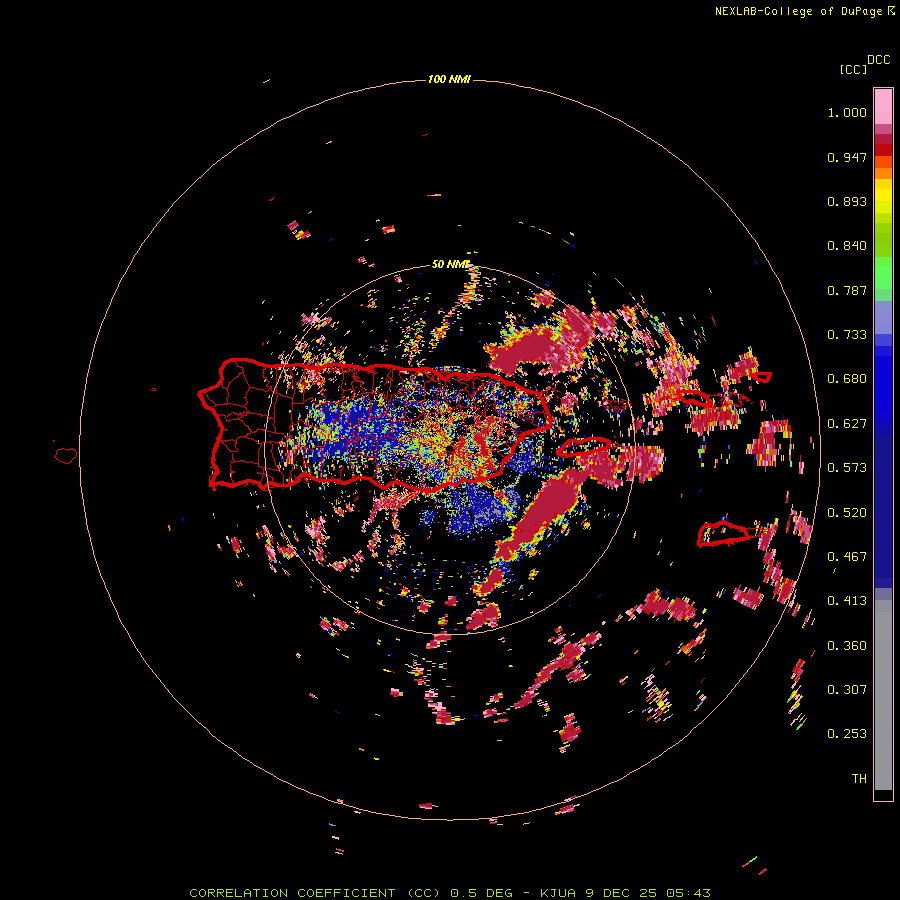This screenshot has height=900, width=900.
Task: Click the long island outline just east of Puerto Rico
Action: point(584,446)
